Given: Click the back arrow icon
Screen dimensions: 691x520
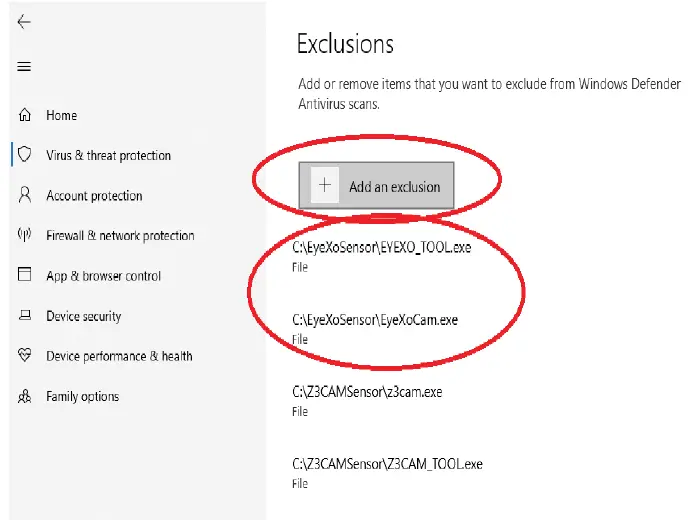Looking at the screenshot, I should (x=24, y=22).
